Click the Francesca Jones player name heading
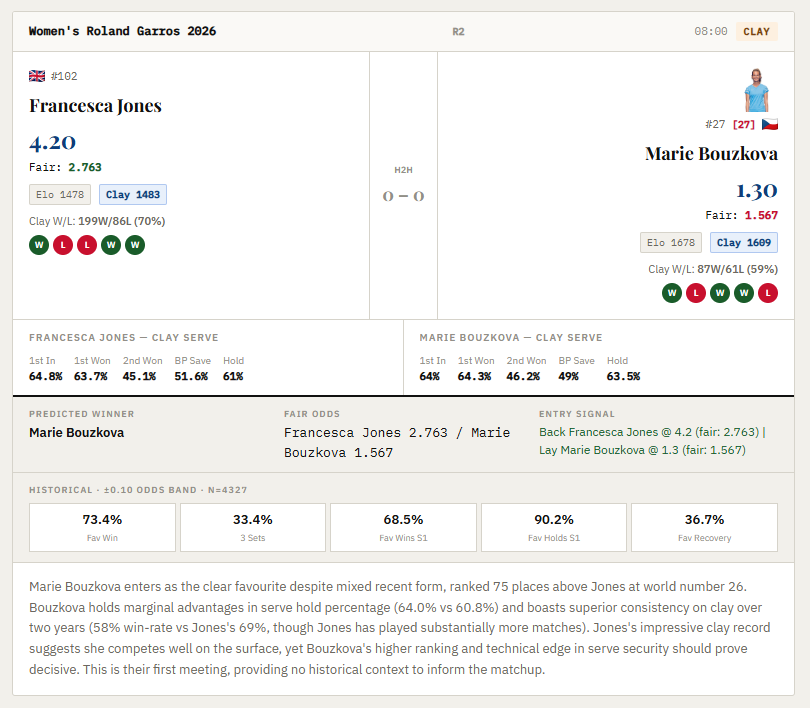The image size is (810, 708). [x=95, y=106]
